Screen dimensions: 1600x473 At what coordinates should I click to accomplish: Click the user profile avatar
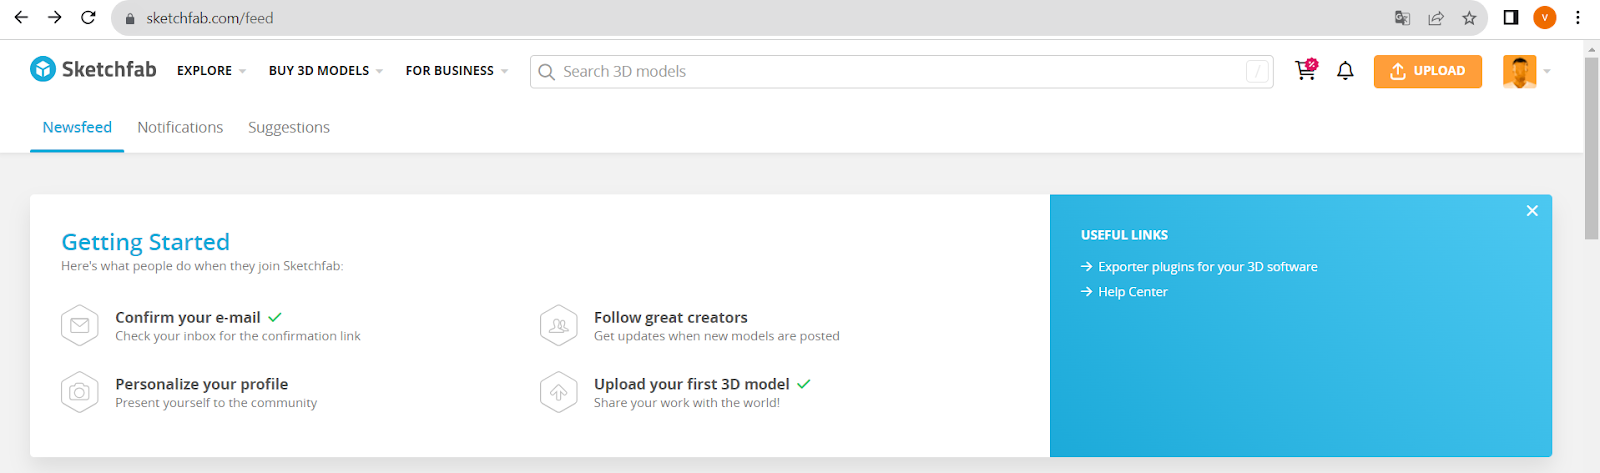[1519, 71]
